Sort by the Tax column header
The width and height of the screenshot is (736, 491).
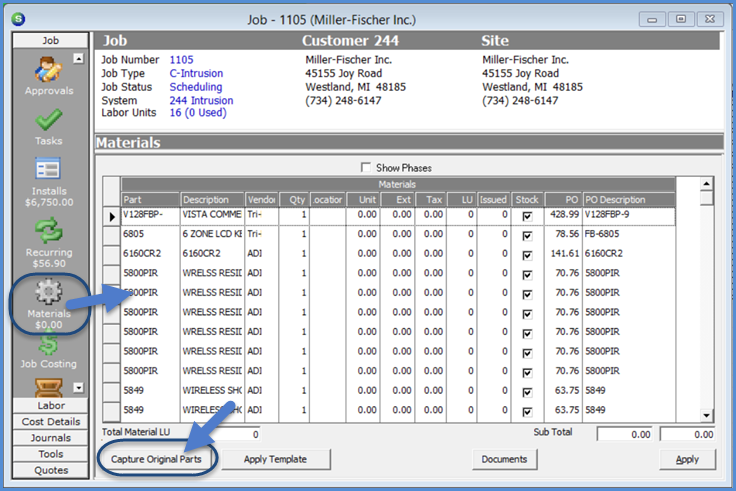tap(429, 199)
